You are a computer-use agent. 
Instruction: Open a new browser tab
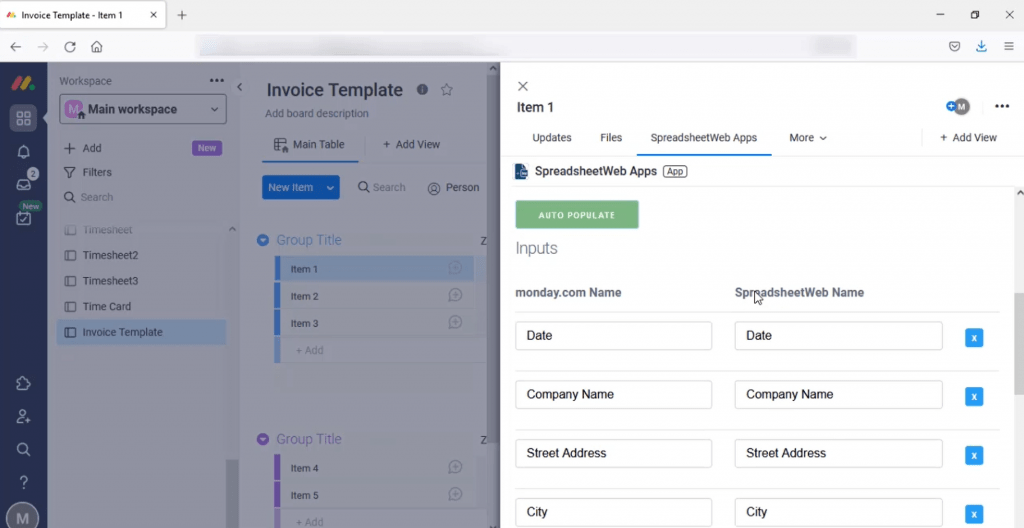(182, 15)
